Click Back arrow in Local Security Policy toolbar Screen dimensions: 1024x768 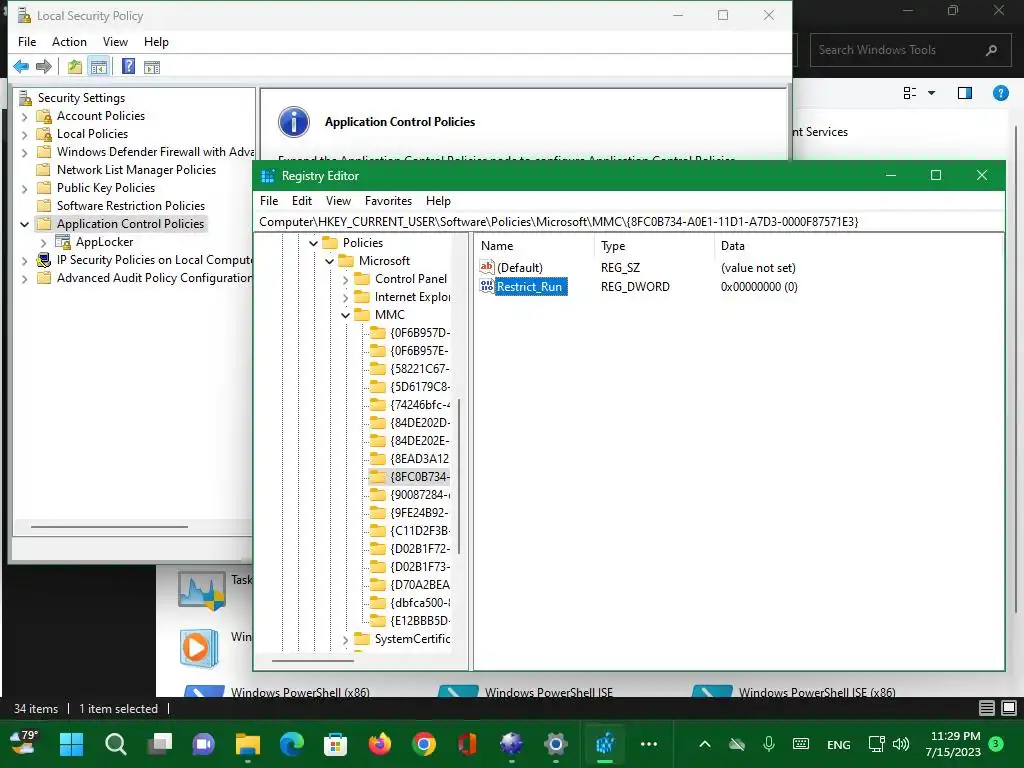point(21,67)
